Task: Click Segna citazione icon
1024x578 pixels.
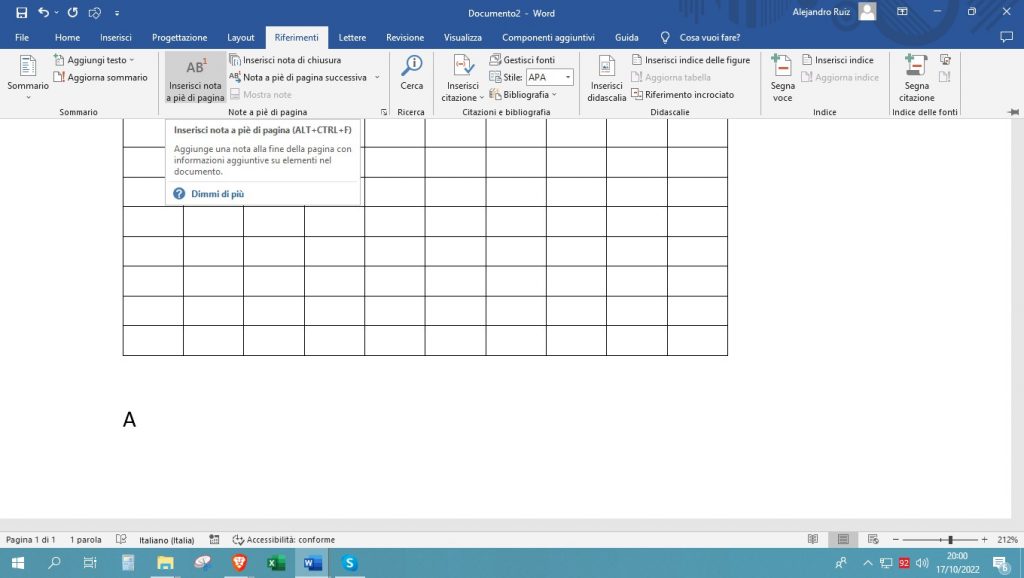Action: coord(915,68)
